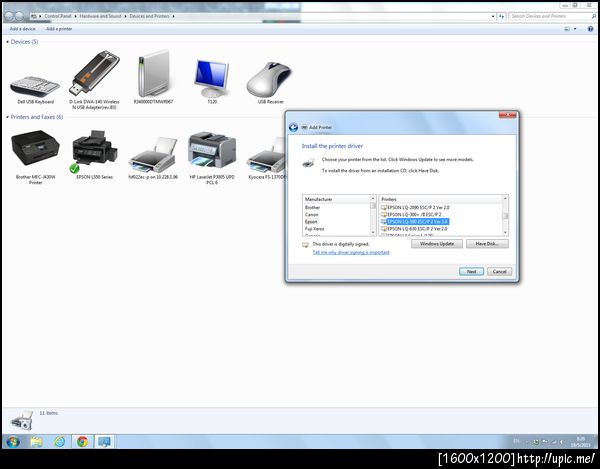Image resolution: width=600 pixels, height=469 pixels.
Task: Select the external drive device icon
Action: click(x=153, y=77)
